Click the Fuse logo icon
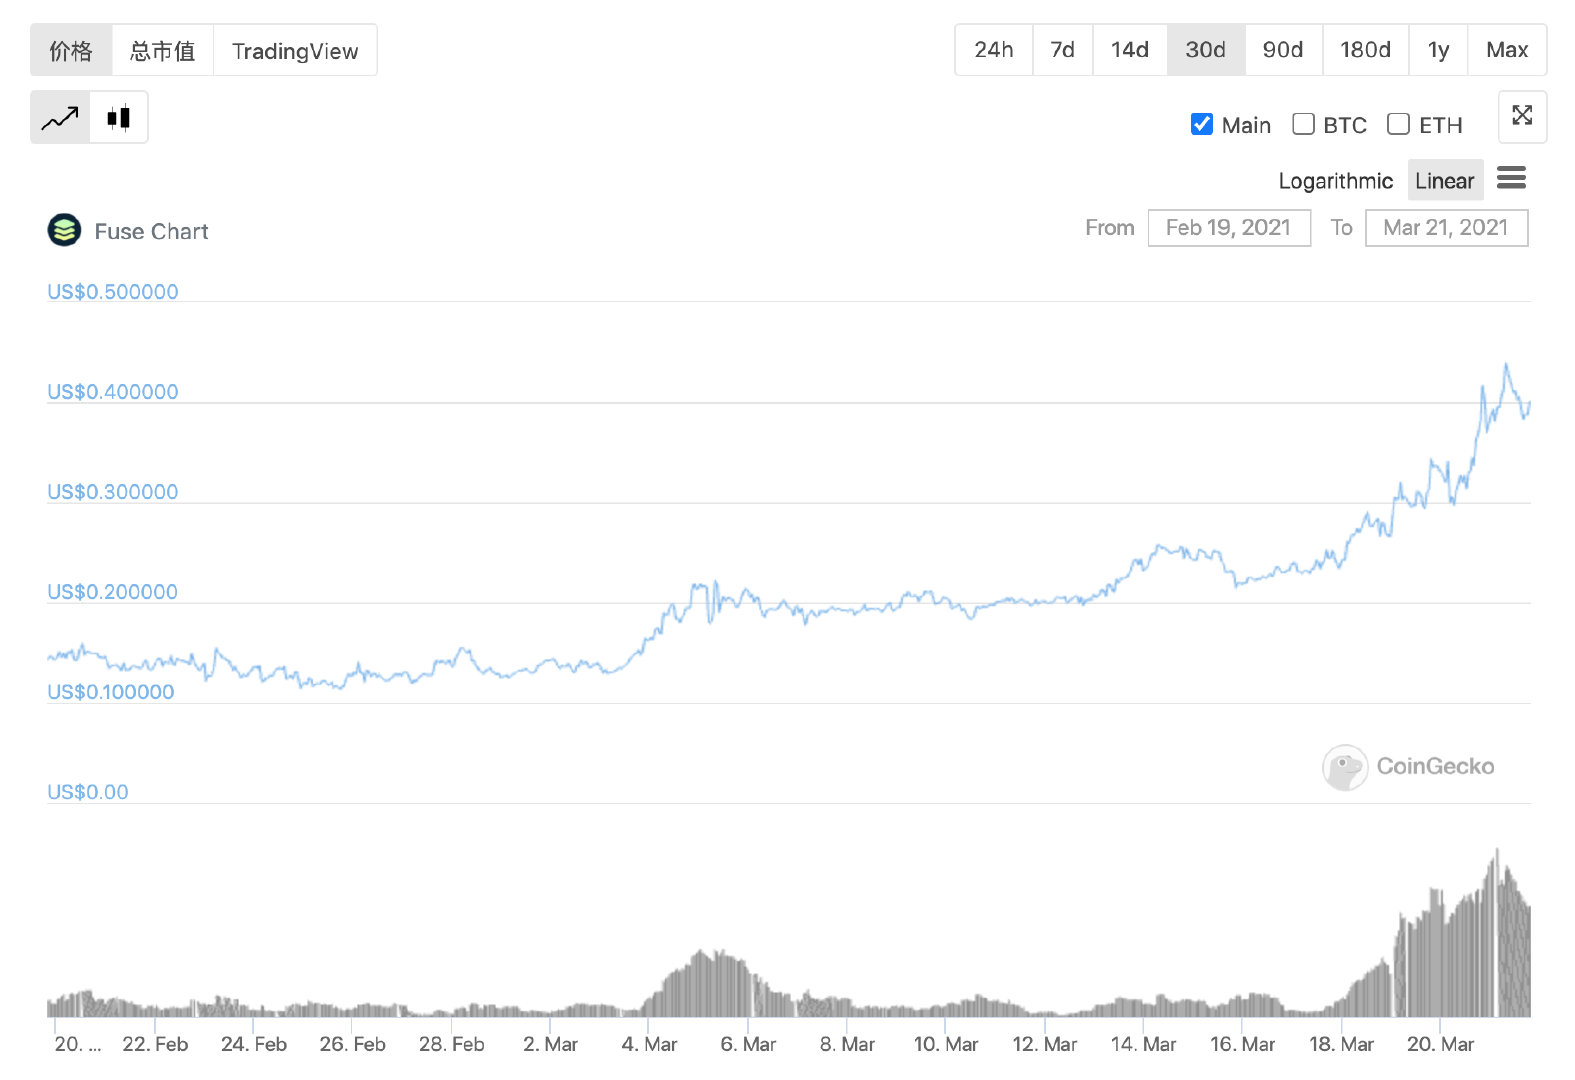The width and height of the screenshot is (1575, 1080). point(65,230)
